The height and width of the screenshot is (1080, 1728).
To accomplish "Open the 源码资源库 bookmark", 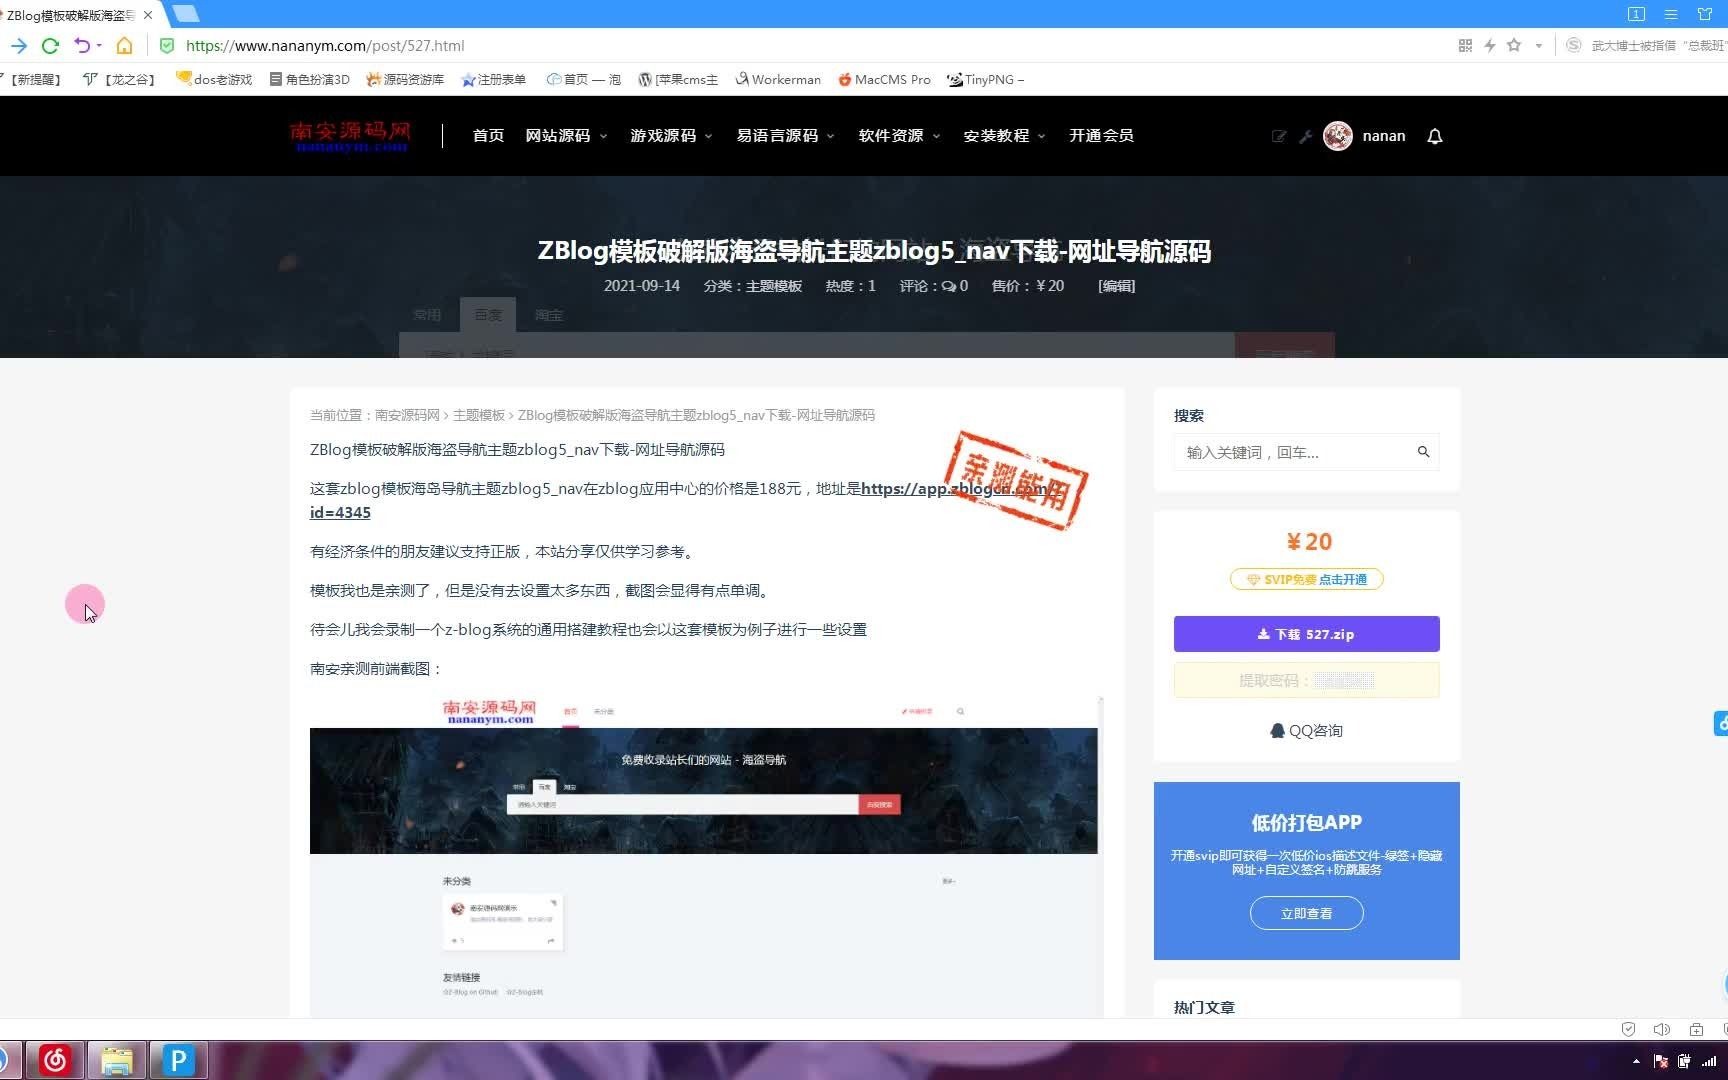I will click(405, 80).
